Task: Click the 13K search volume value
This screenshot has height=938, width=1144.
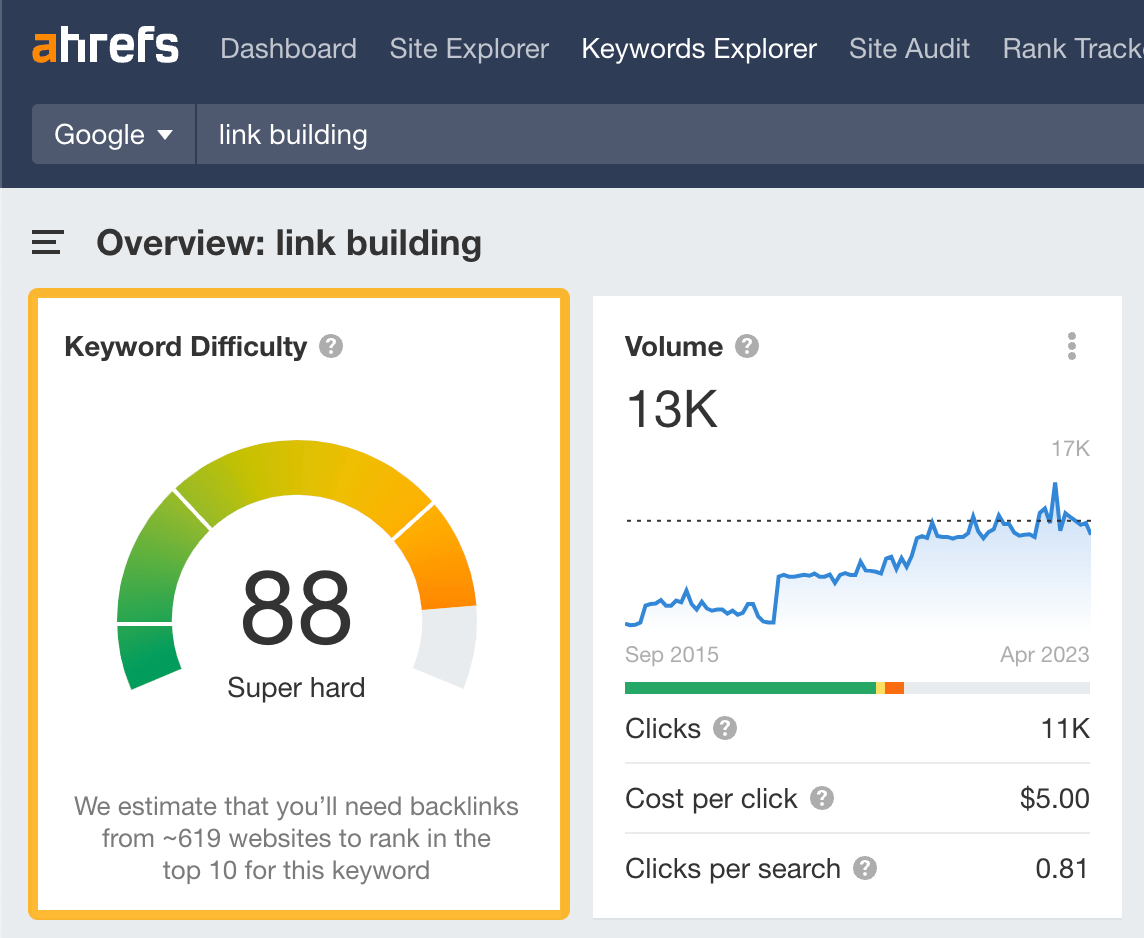Action: 671,410
